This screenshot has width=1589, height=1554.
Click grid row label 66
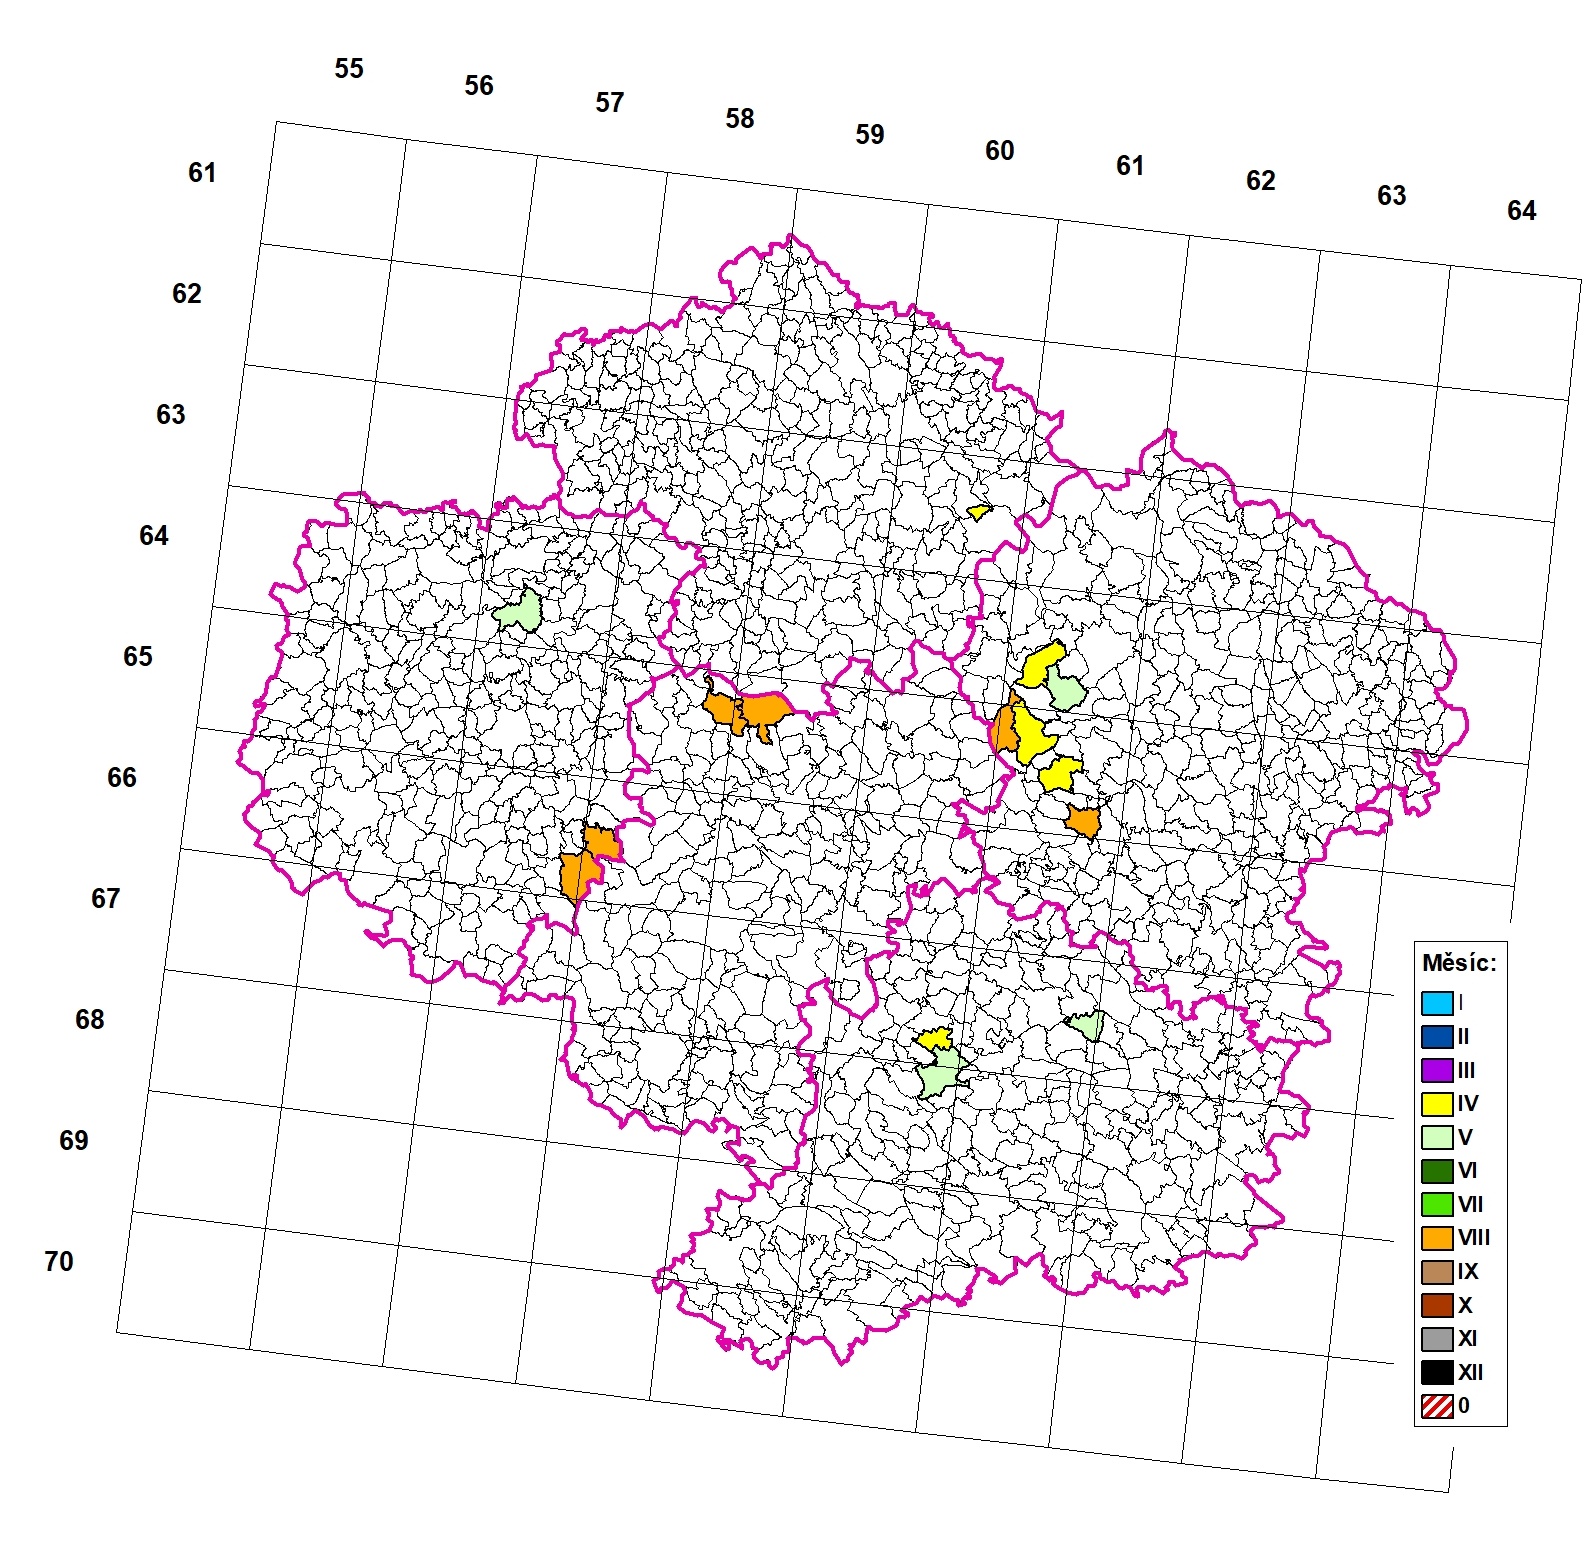122,778
